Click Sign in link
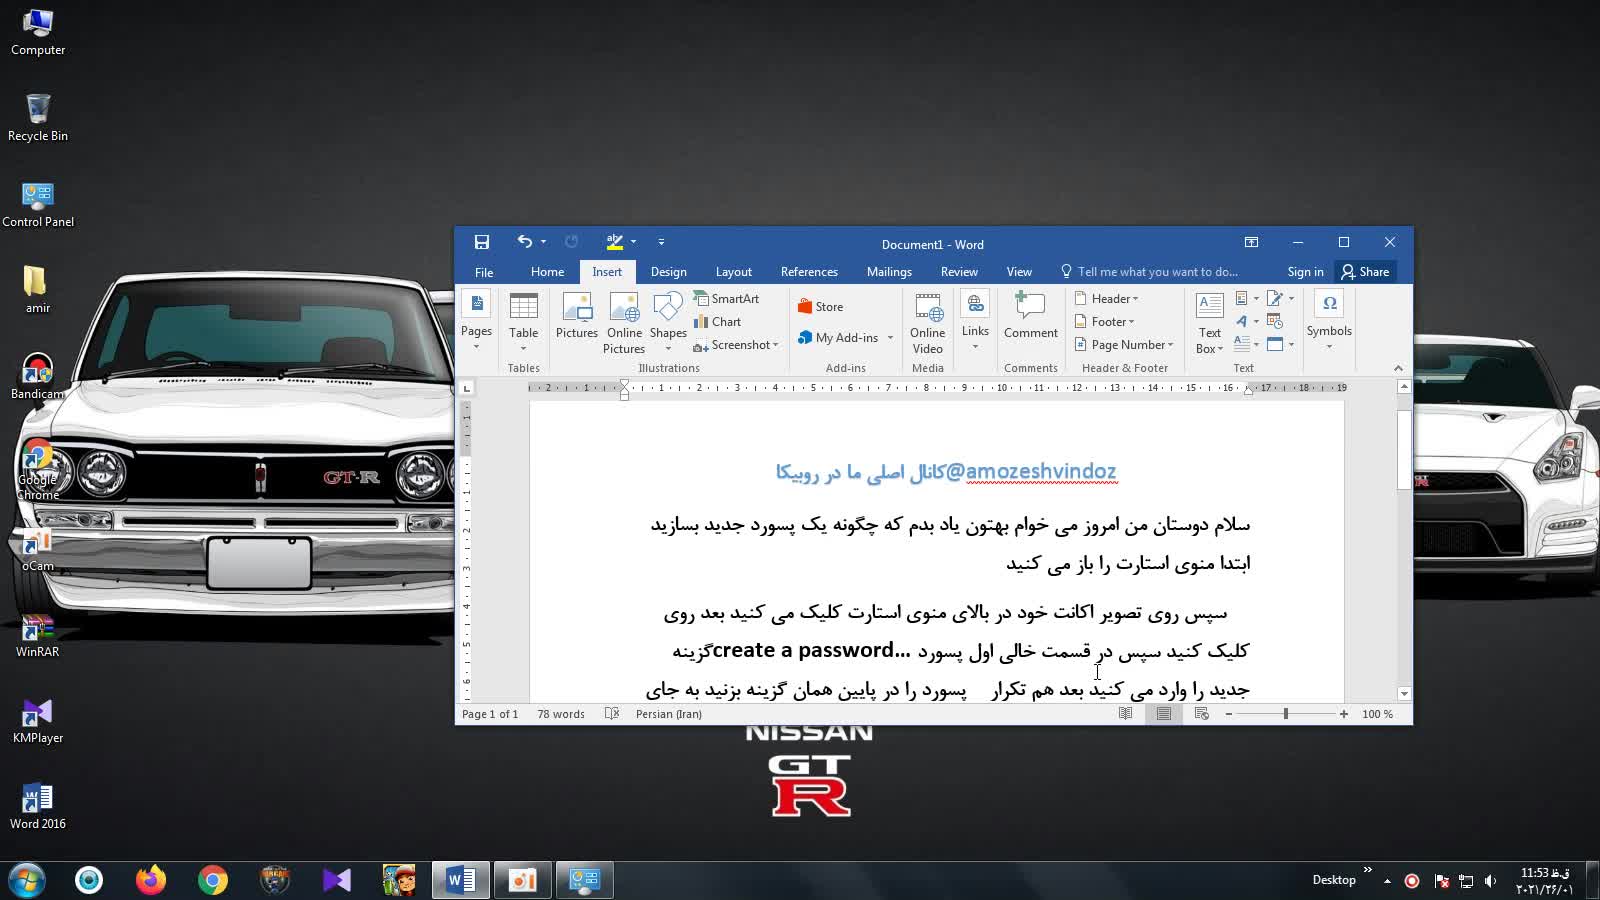The image size is (1600, 900). point(1305,272)
